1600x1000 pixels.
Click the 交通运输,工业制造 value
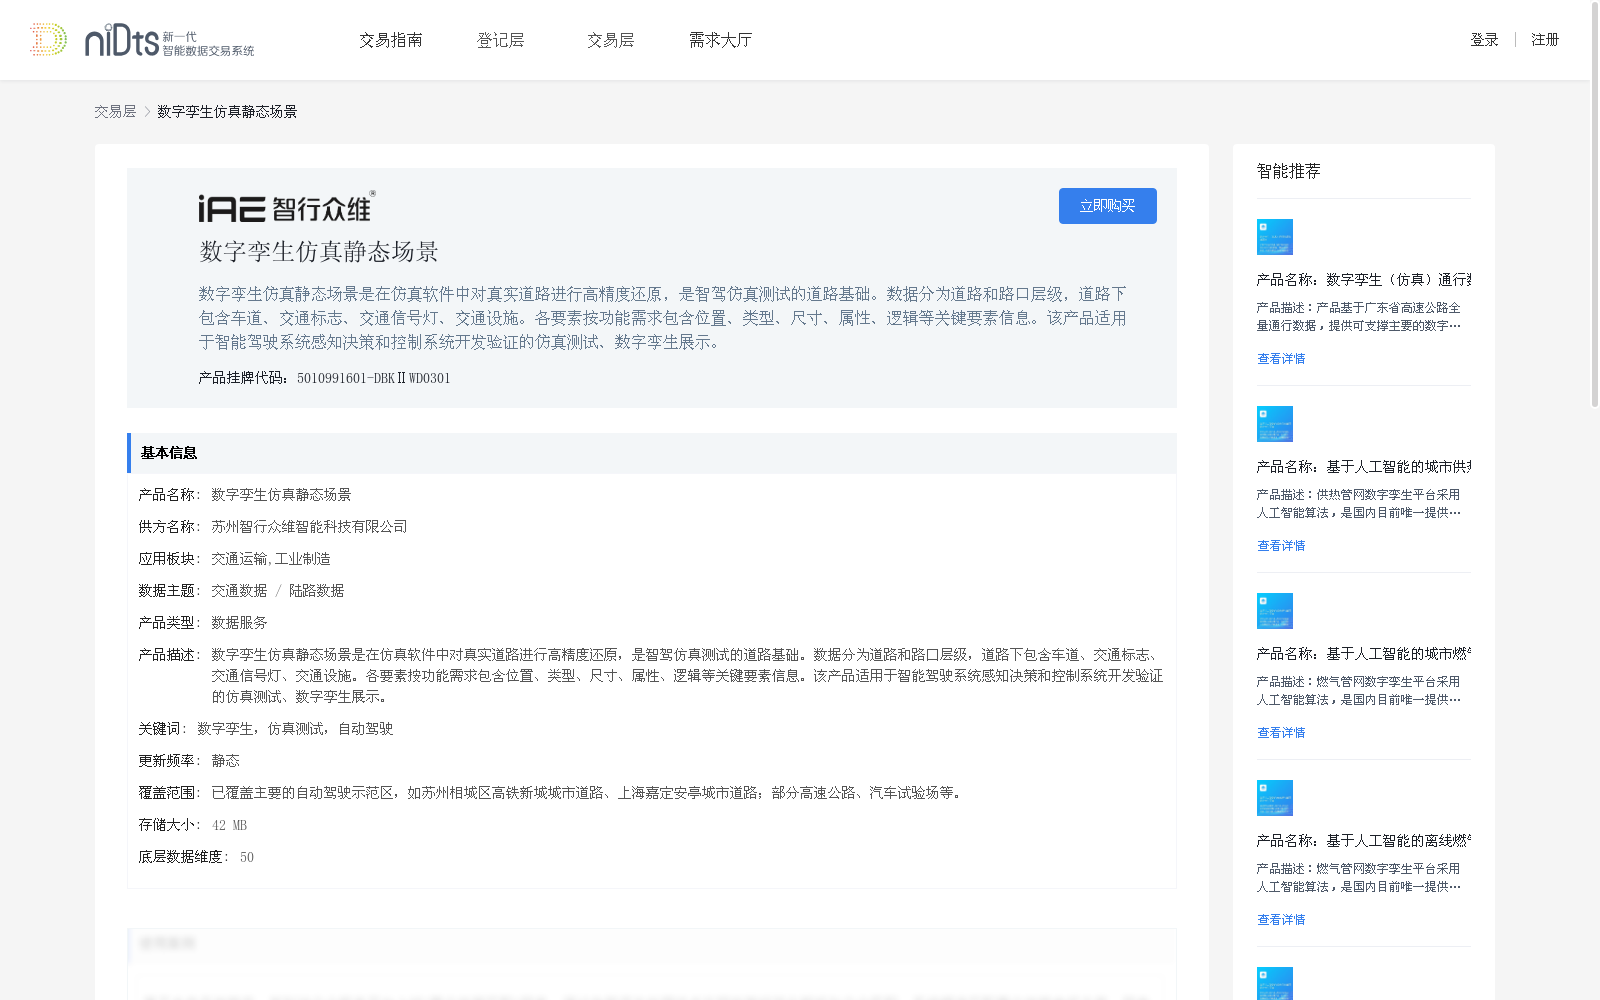[271, 559]
